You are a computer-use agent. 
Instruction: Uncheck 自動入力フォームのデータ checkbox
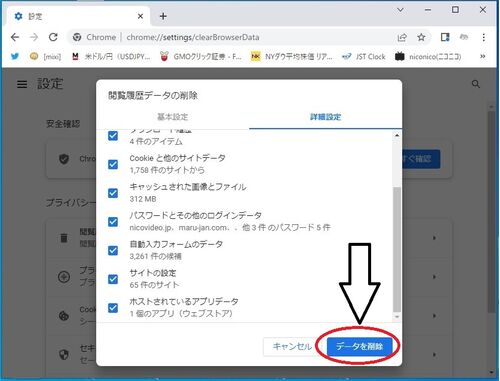113,250
